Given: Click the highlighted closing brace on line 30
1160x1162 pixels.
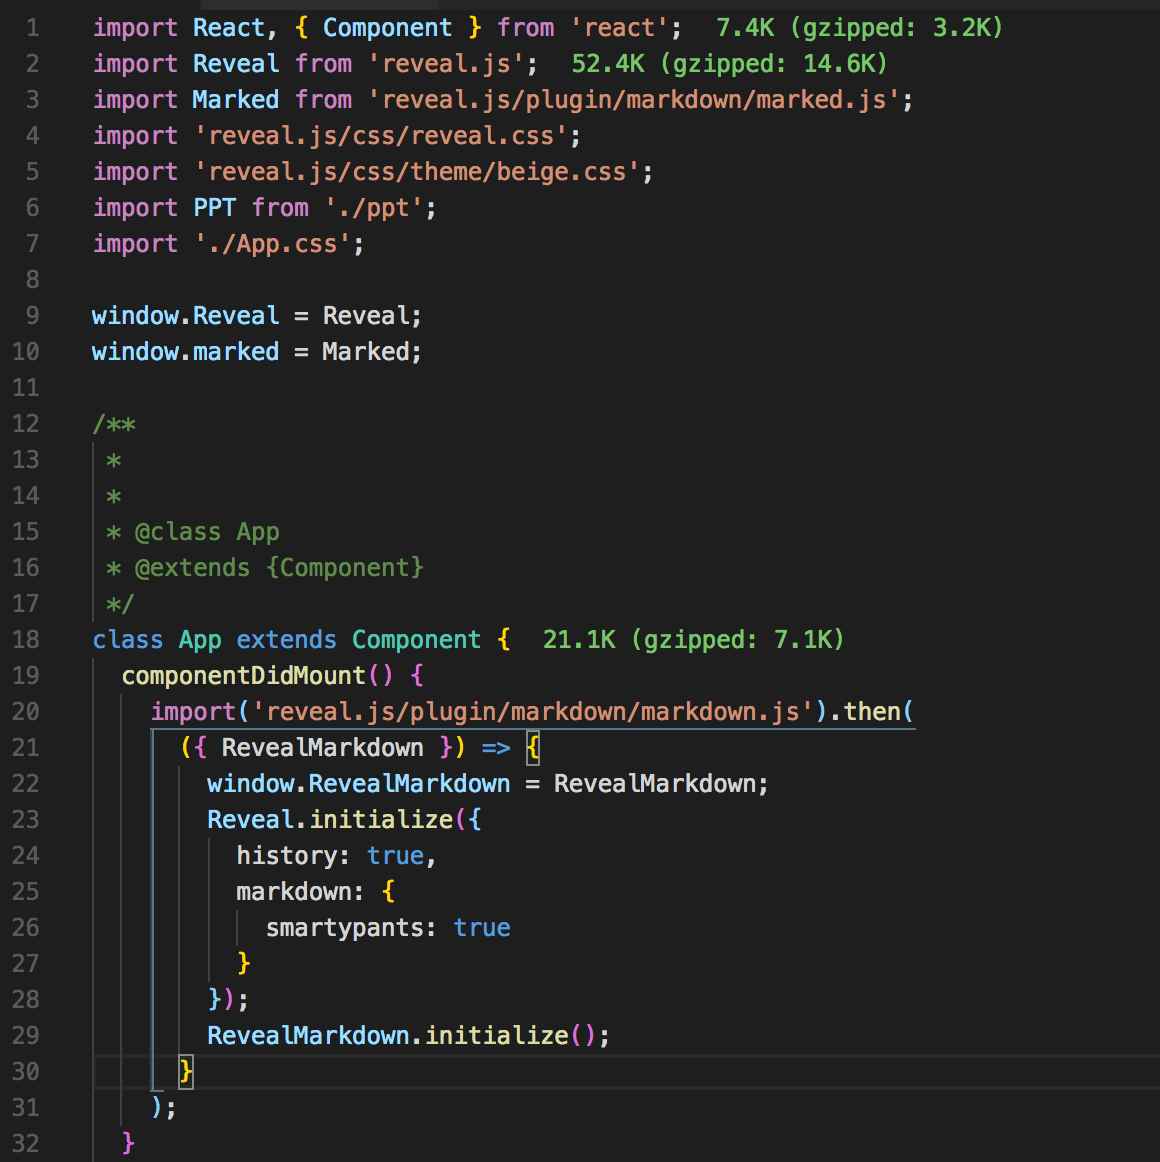Looking at the screenshot, I should click(186, 1072).
